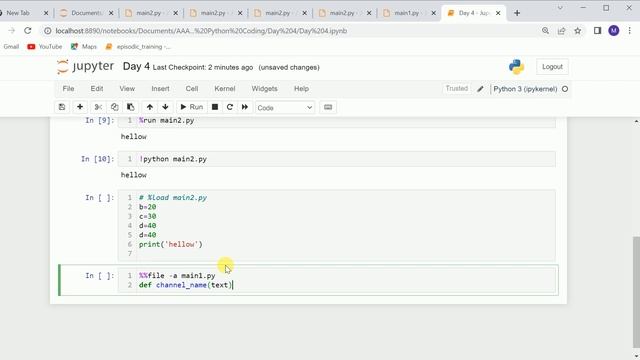Open the Chrome profile avatar M

(614, 31)
